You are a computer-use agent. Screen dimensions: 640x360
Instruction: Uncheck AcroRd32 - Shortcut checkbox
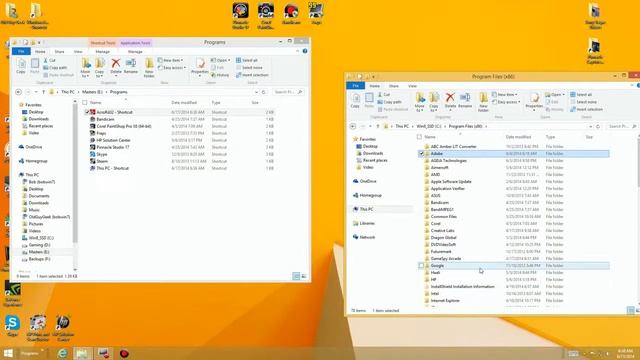(87, 112)
